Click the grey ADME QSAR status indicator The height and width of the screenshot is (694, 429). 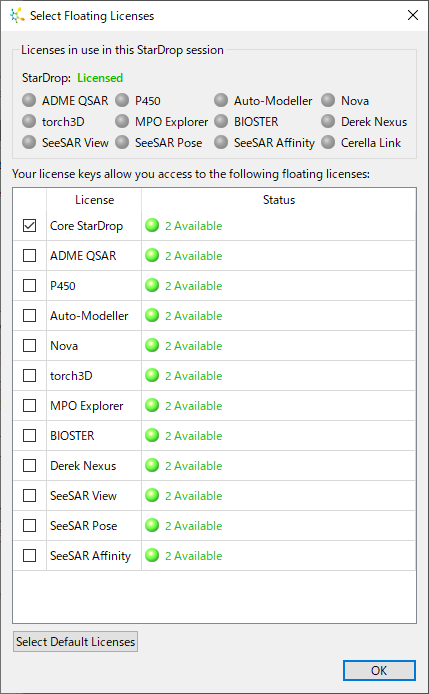[x=29, y=100]
